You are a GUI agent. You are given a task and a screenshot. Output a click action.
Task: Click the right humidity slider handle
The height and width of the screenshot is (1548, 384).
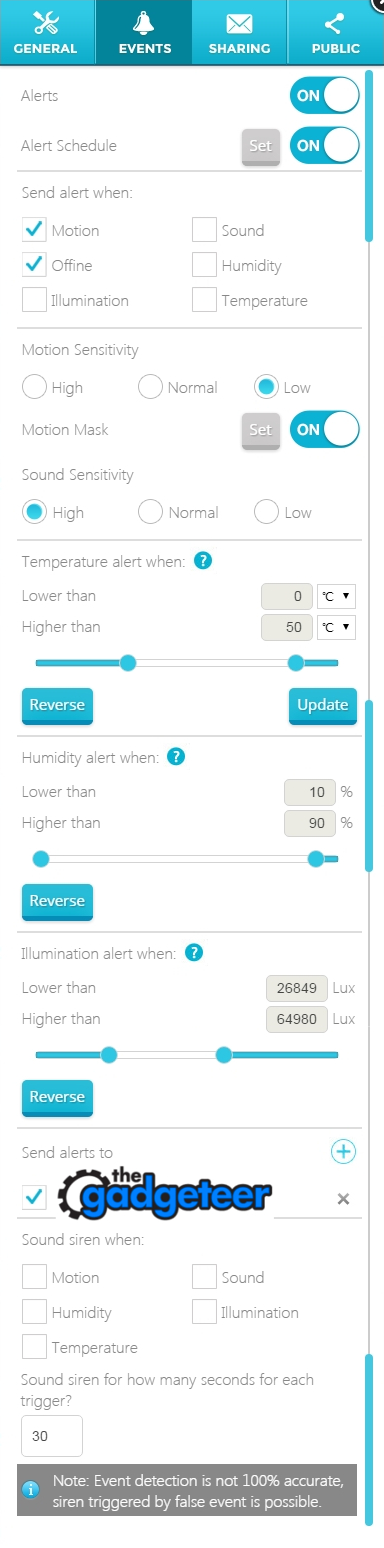pos(316,858)
